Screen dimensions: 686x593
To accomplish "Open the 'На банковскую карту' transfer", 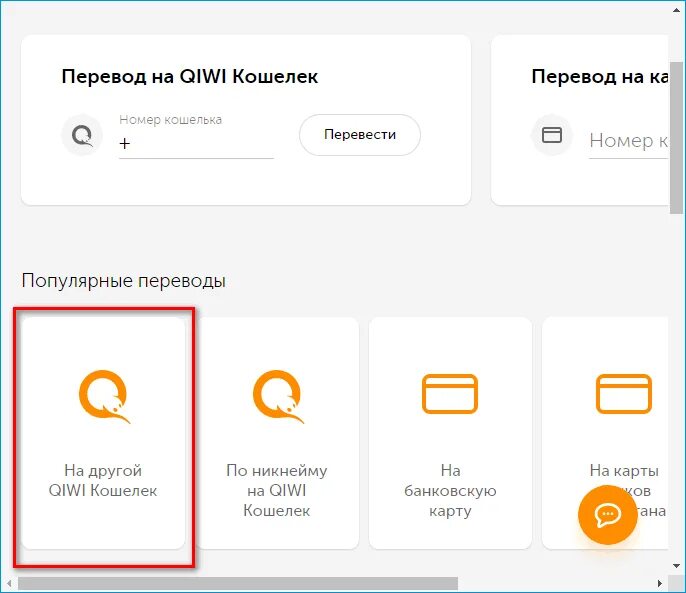I will coord(450,433).
